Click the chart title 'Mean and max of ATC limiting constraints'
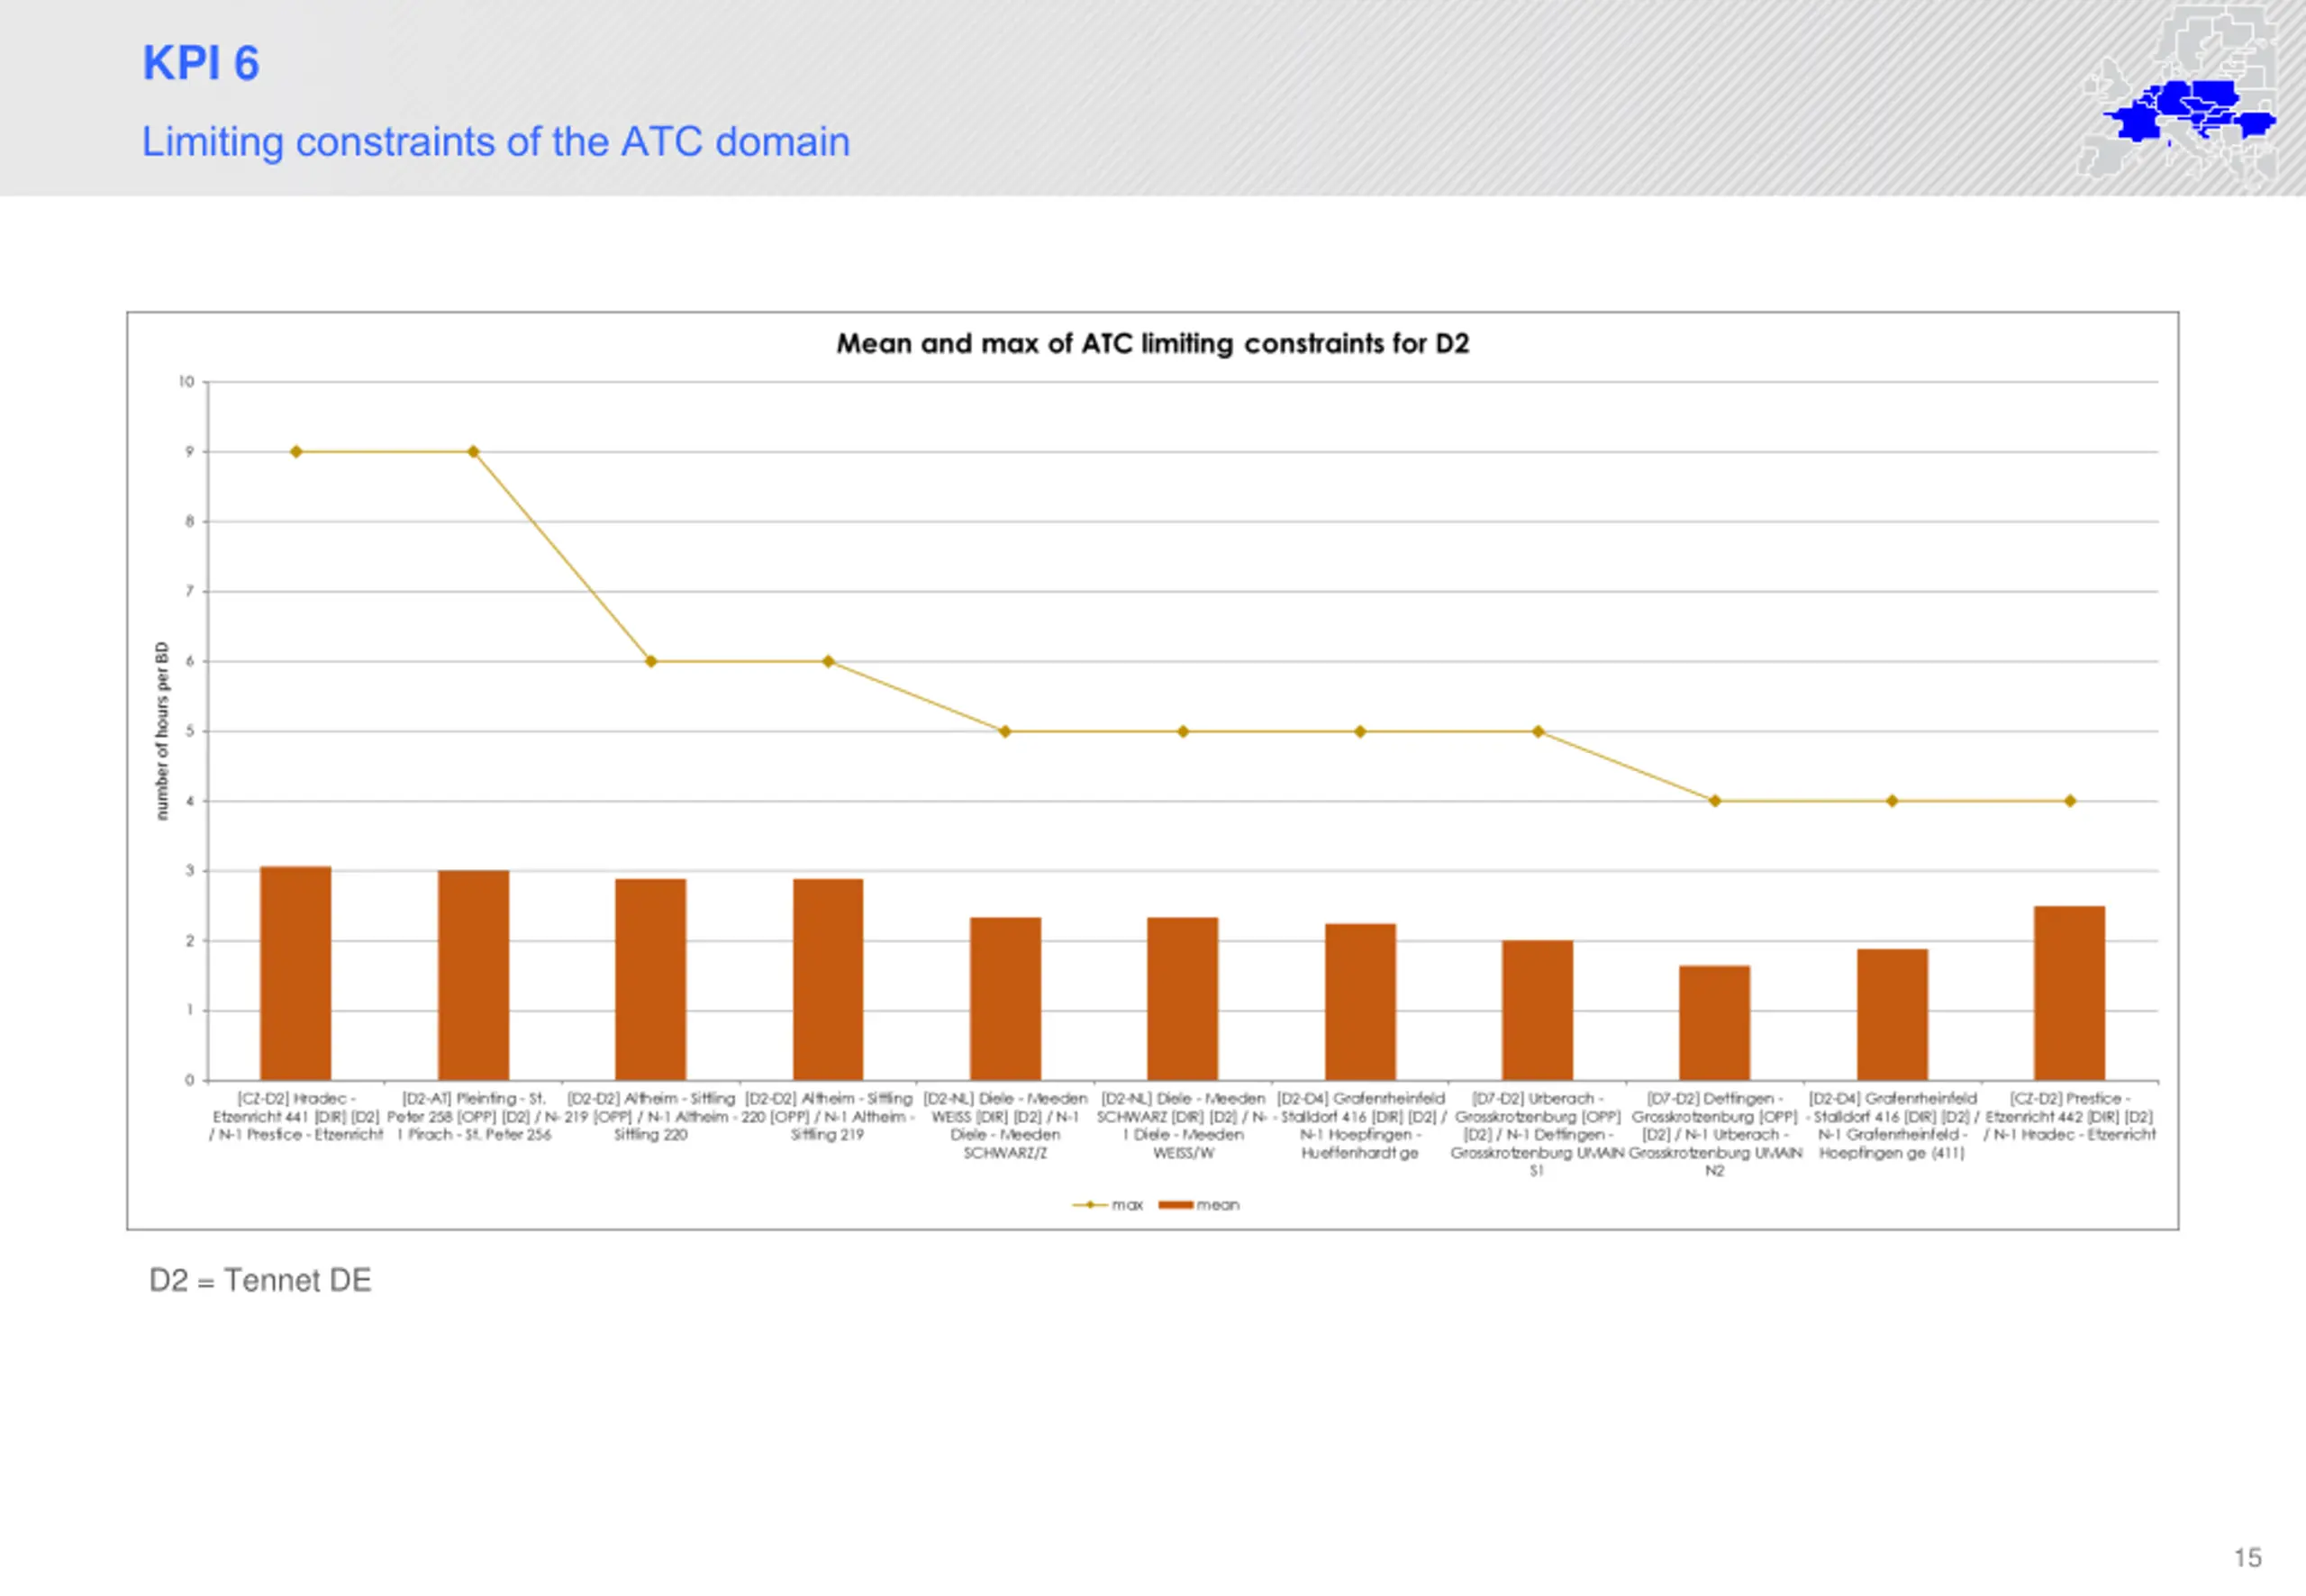Image resolution: width=2306 pixels, height=1596 pixels. [1152, 344]
